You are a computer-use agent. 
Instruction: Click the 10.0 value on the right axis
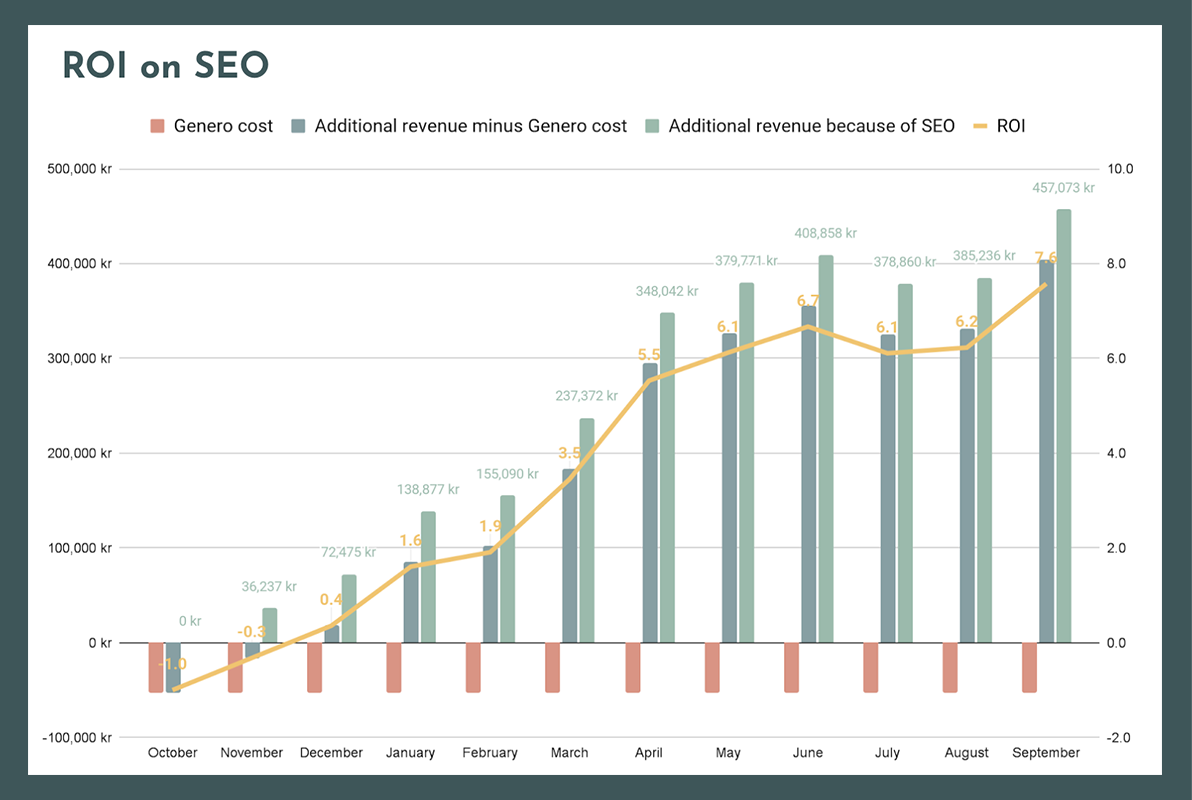1121,168
